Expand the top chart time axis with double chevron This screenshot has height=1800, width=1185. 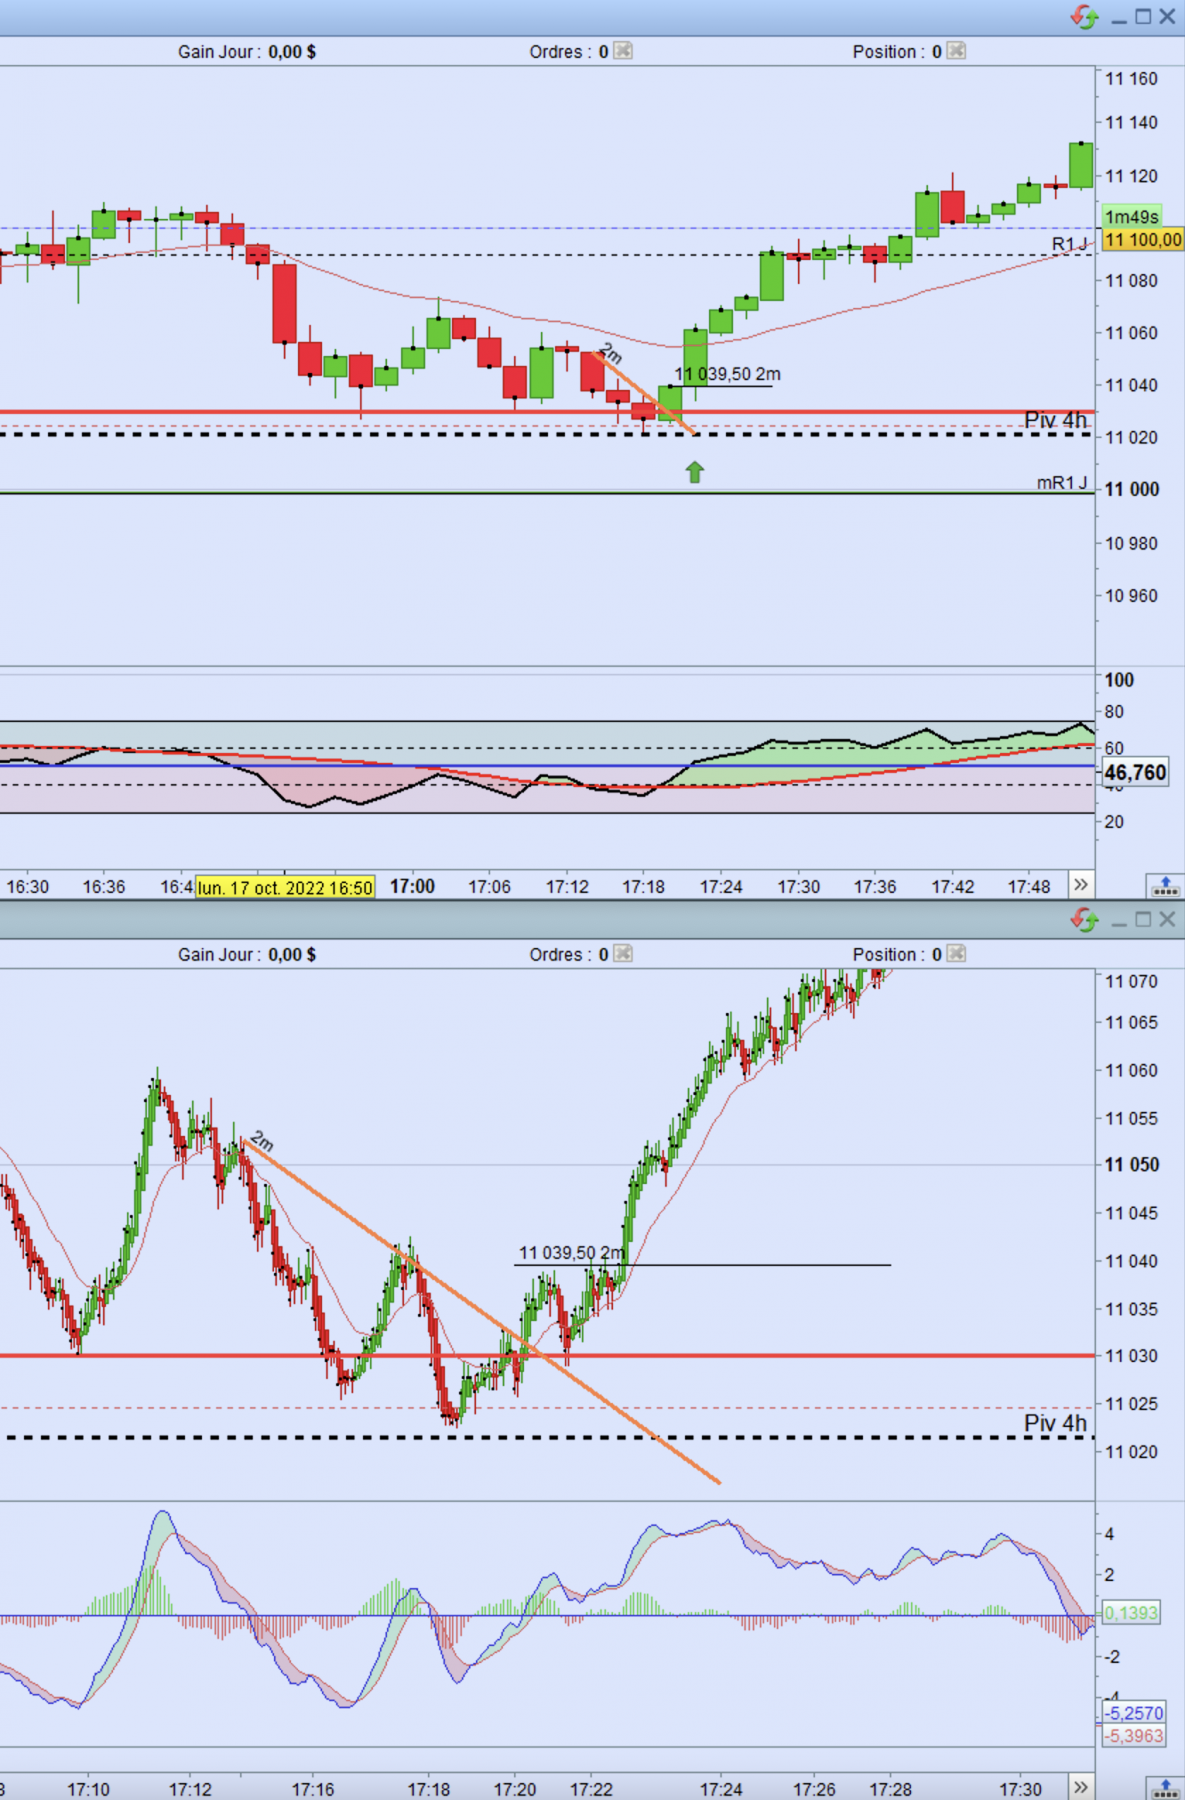pos(1081,885)
